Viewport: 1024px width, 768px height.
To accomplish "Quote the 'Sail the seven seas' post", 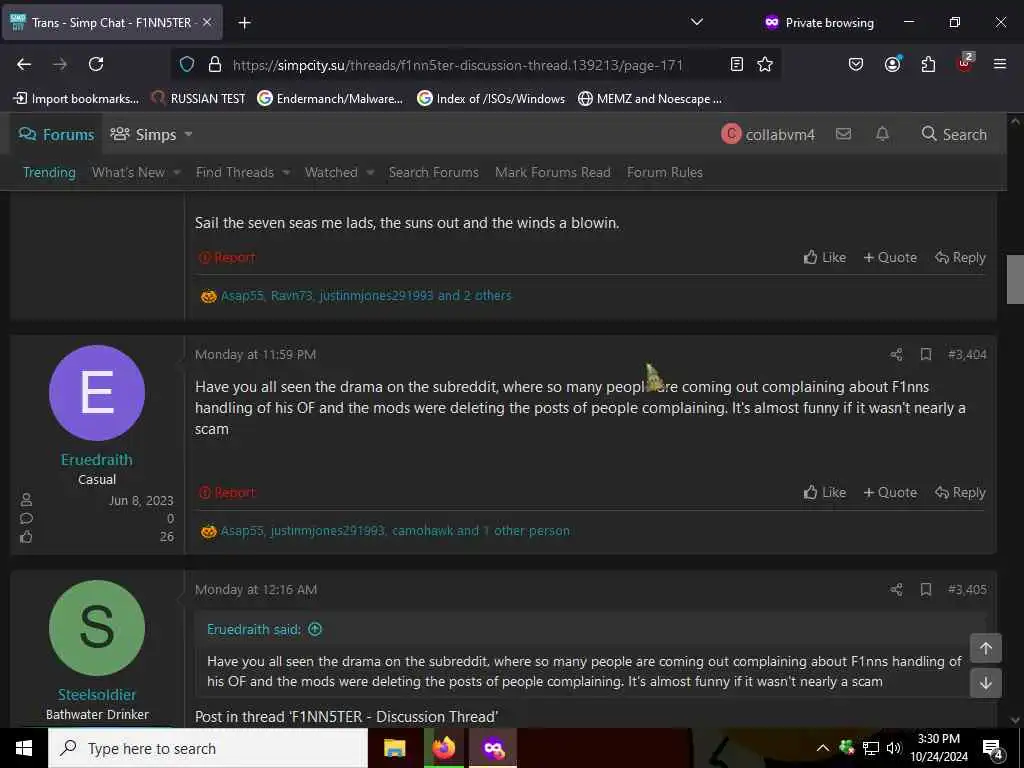I will click(x=890, y=257).
